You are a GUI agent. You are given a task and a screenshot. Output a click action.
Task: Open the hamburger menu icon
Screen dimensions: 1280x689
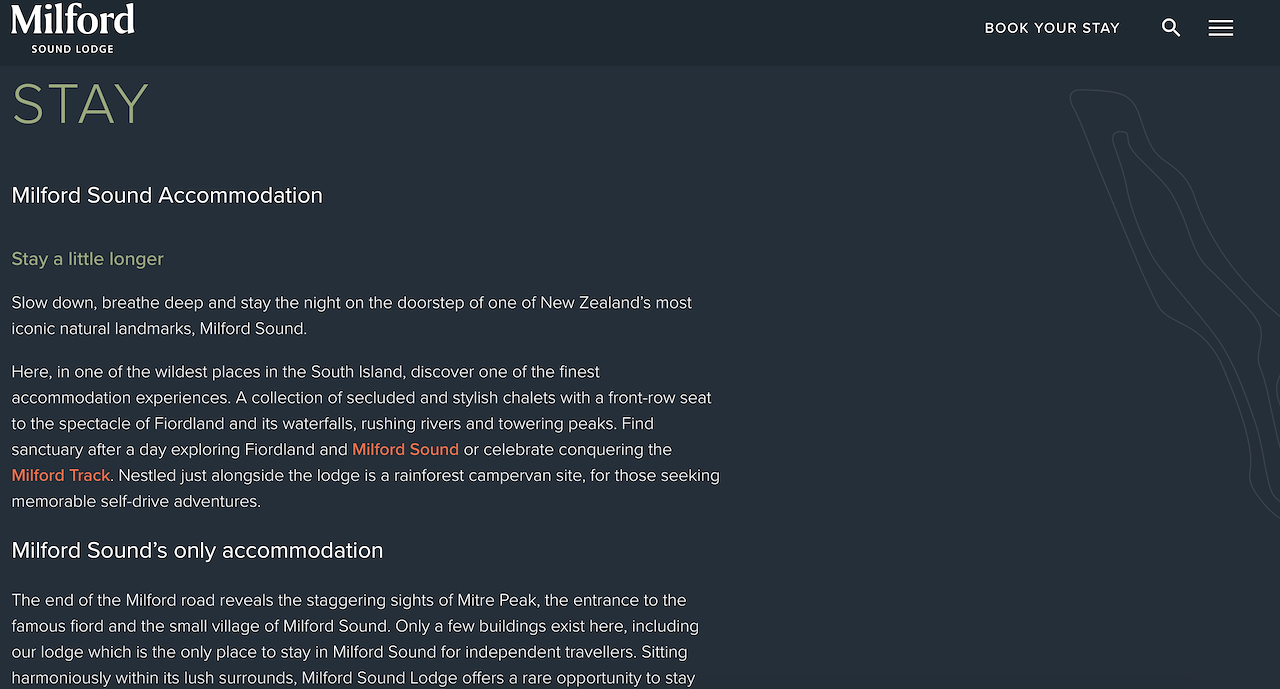1220,28
